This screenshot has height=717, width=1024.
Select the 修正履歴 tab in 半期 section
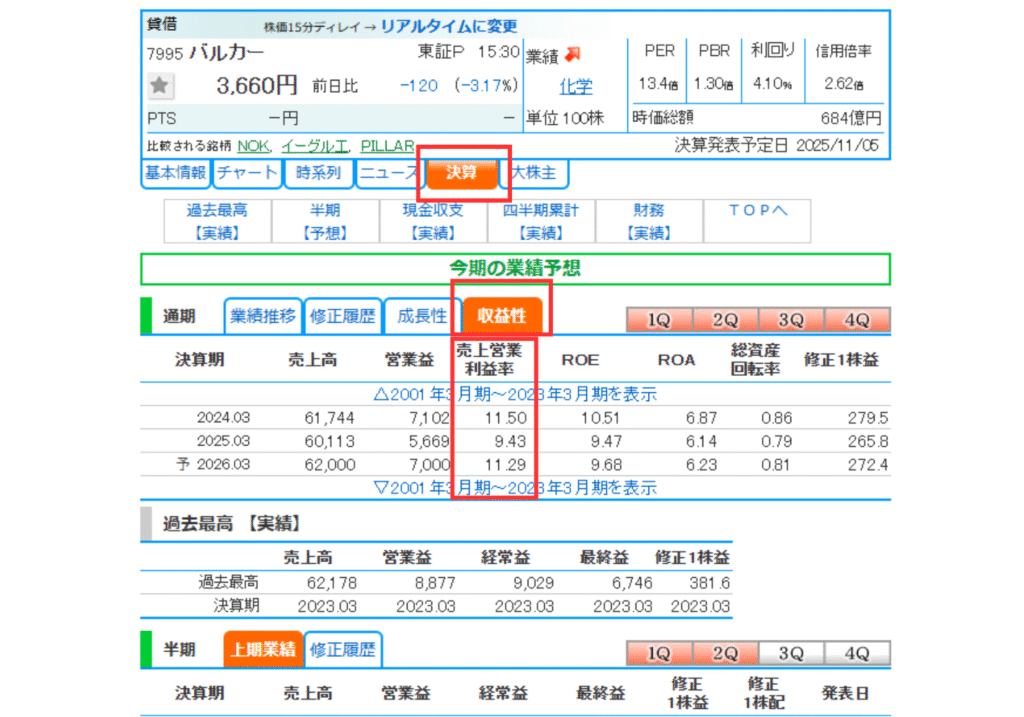click(x=343, y=650)
